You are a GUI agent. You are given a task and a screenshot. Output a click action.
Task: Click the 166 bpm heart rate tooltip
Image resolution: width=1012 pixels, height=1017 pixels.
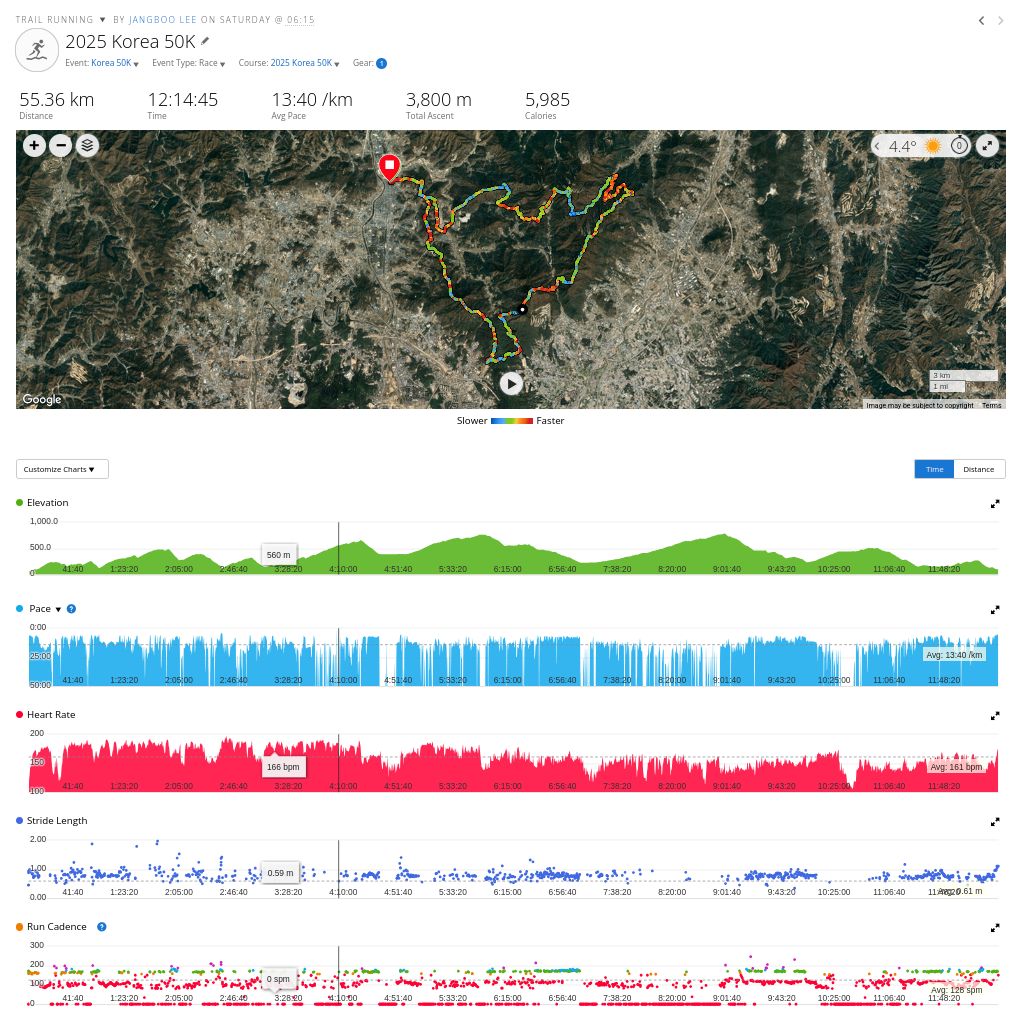(283, 767)
